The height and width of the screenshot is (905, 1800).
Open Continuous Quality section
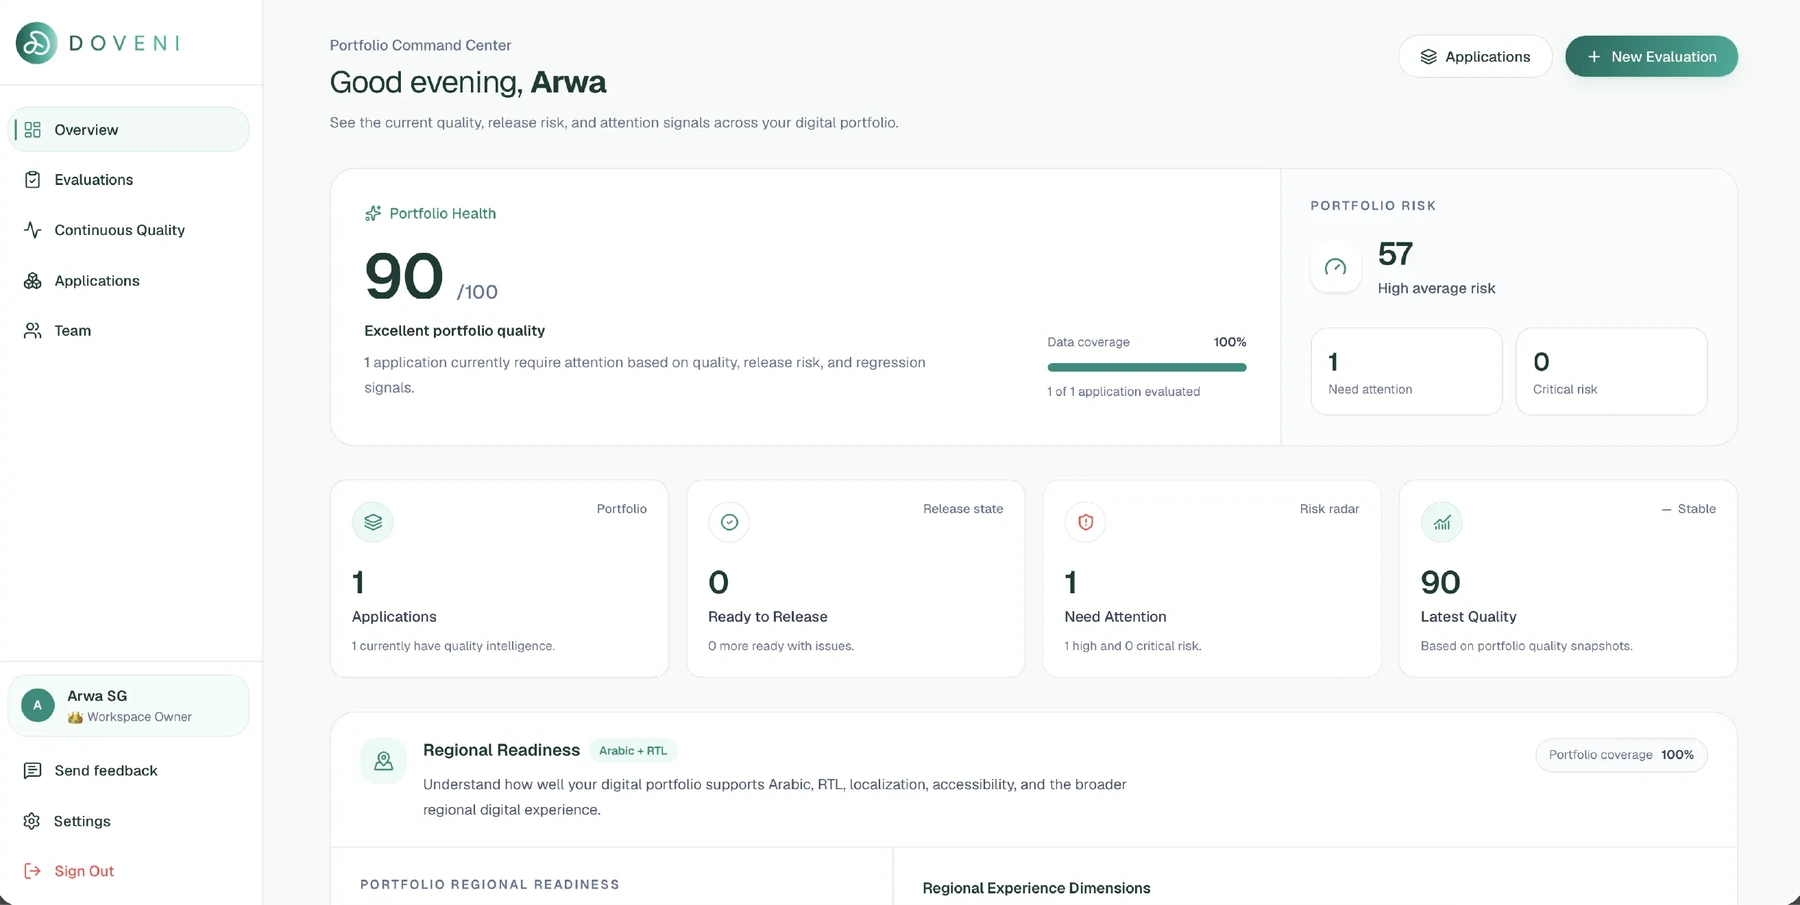click(128, 230)
